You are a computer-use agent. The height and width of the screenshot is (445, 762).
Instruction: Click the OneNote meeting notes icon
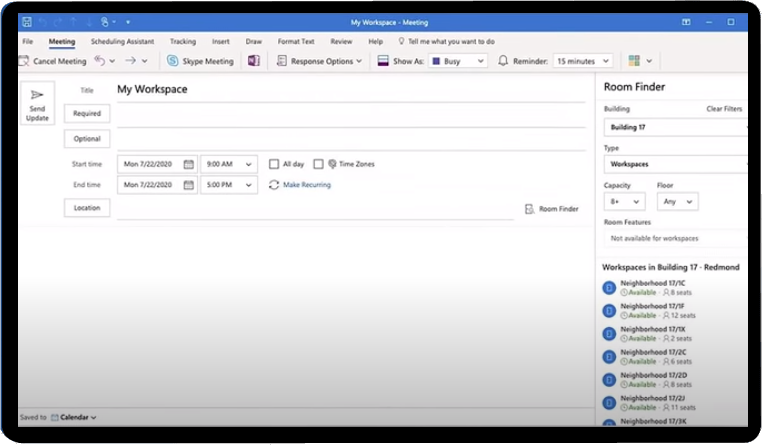pyautogui.click(x=254, y=61)
